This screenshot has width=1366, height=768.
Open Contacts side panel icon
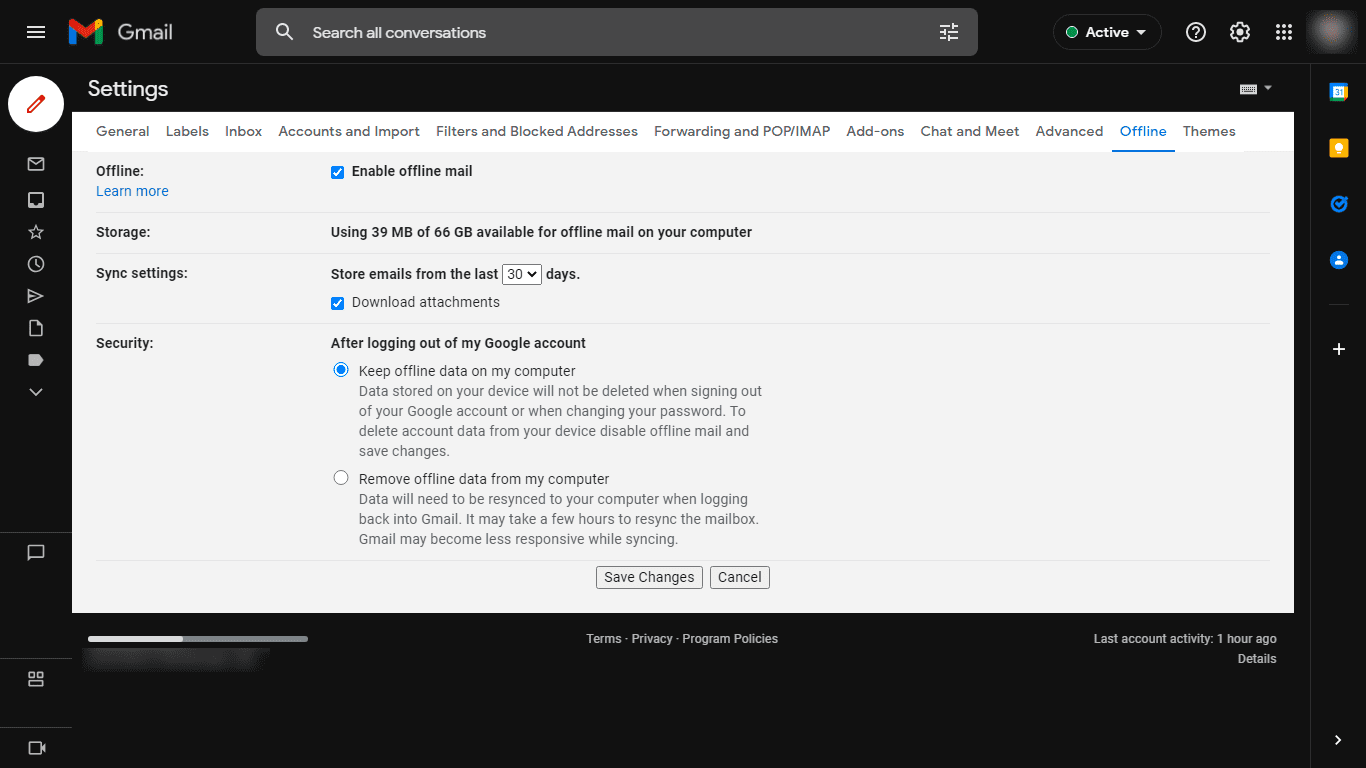point(1339,260)
